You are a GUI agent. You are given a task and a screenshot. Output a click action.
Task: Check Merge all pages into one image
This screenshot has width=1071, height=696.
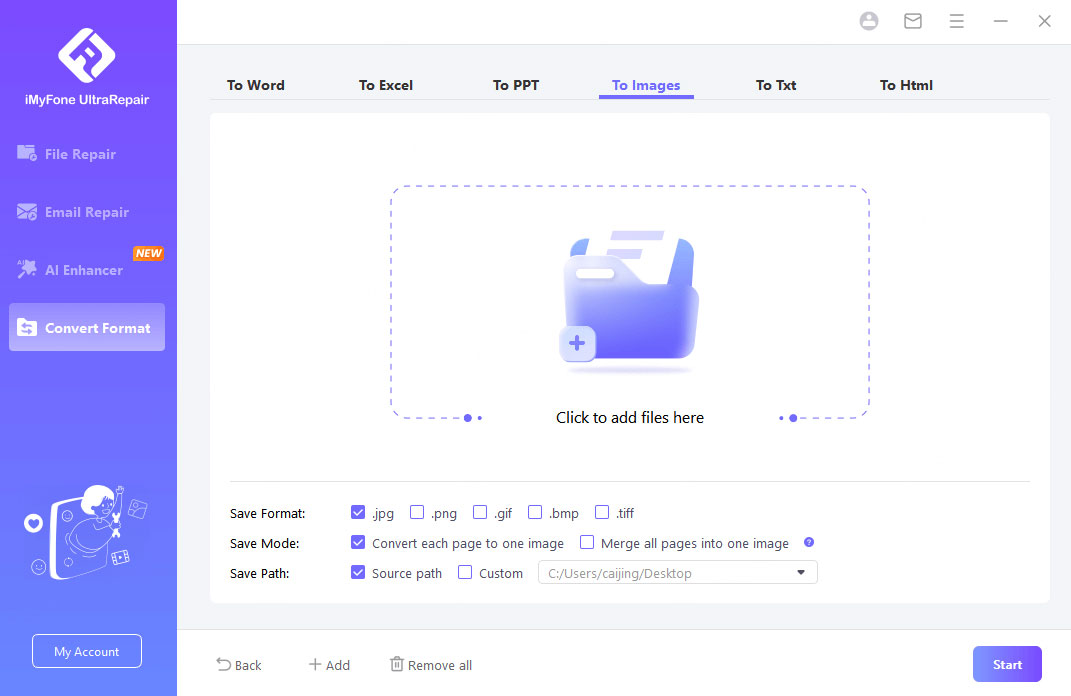(x=587, y=543)
